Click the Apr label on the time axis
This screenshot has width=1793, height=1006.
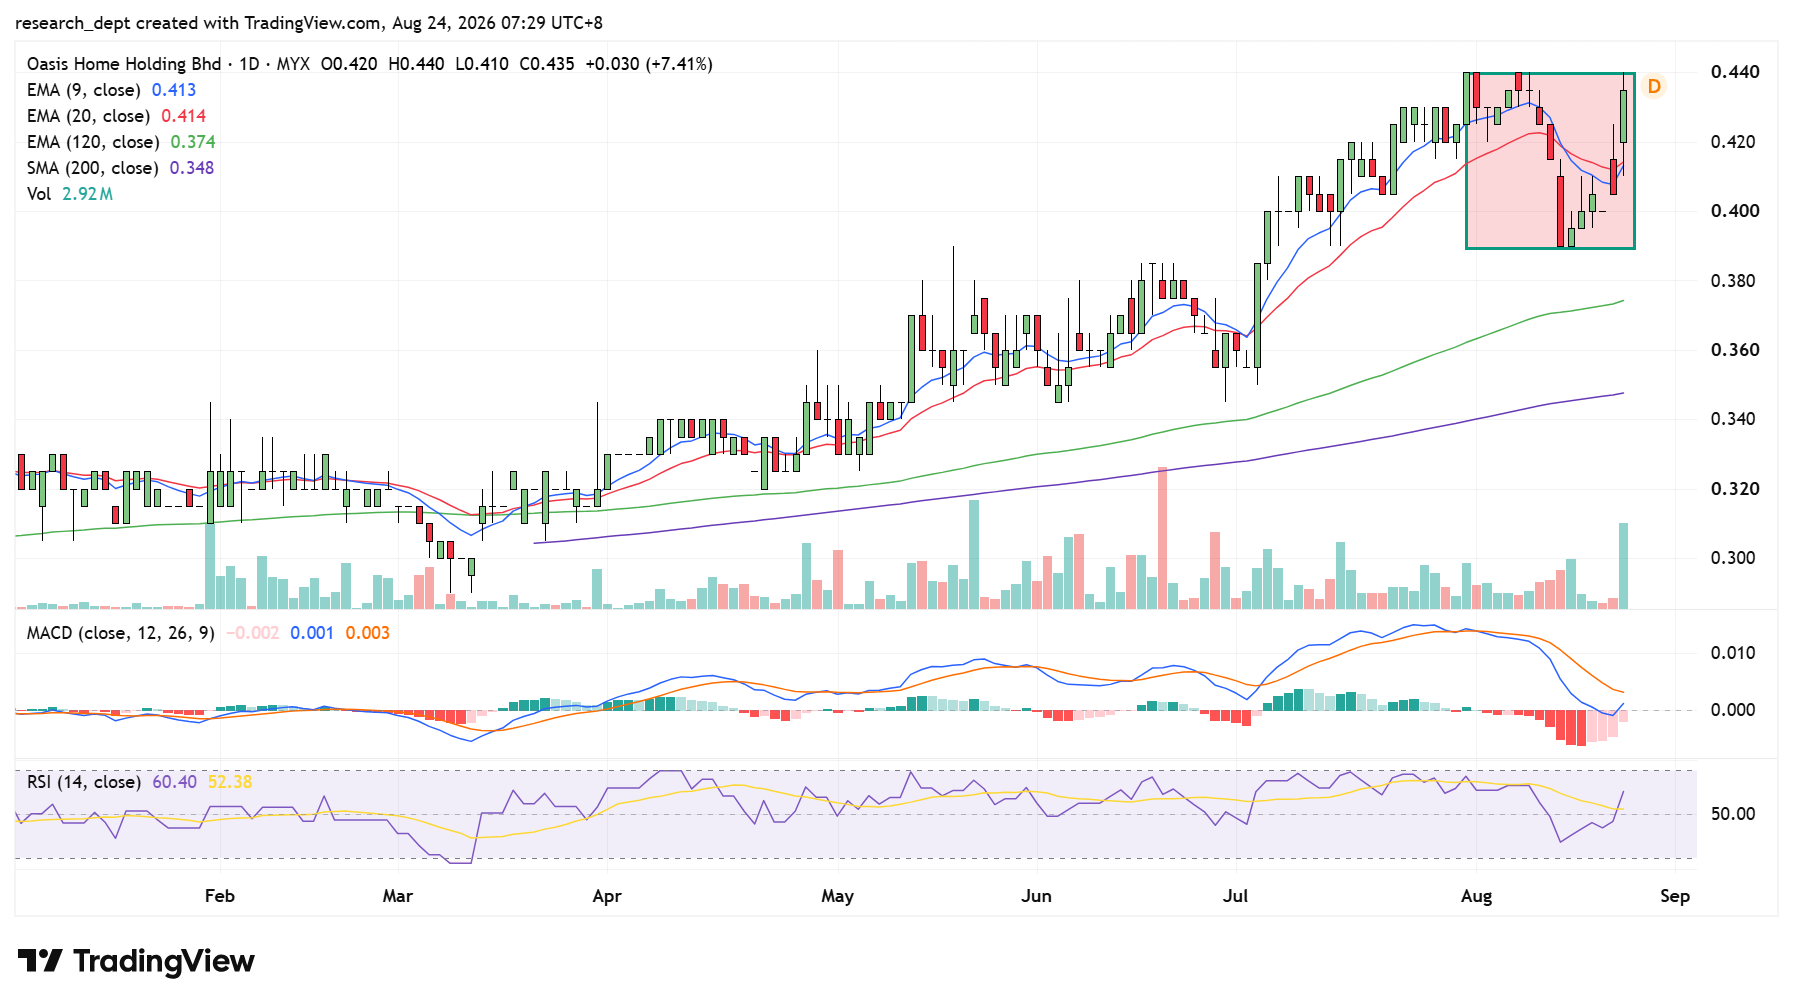(607, 896)
